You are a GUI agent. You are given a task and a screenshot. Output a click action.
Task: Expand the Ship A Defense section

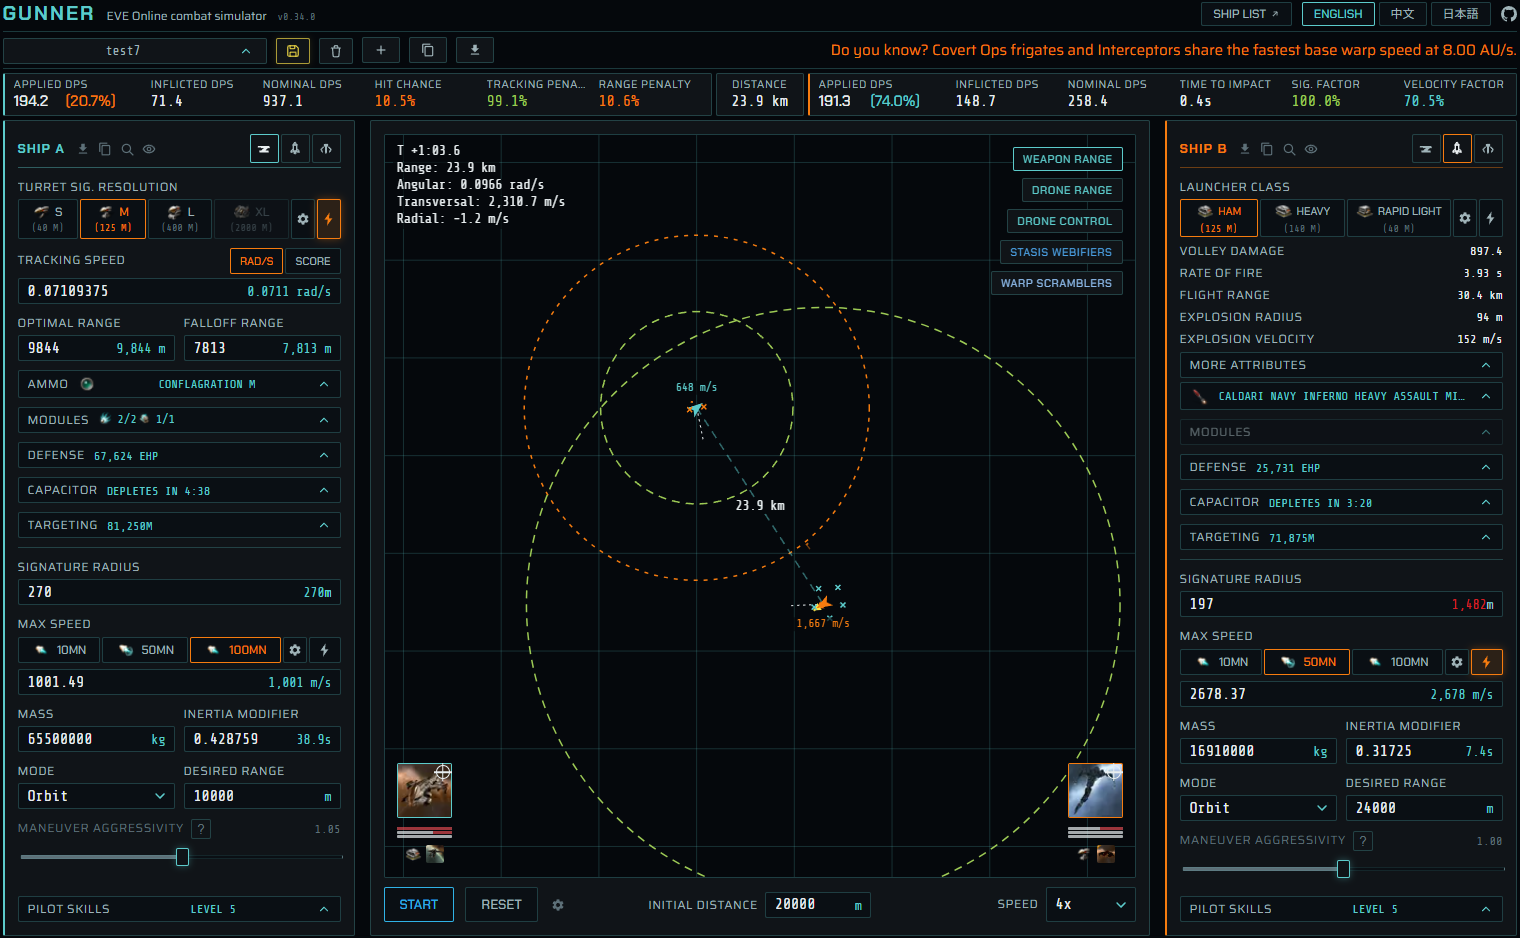click(x=179, y=455)
